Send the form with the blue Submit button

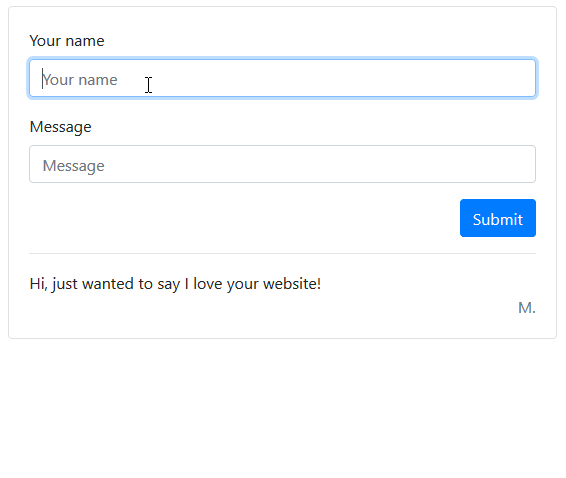[x=498, y=218]
